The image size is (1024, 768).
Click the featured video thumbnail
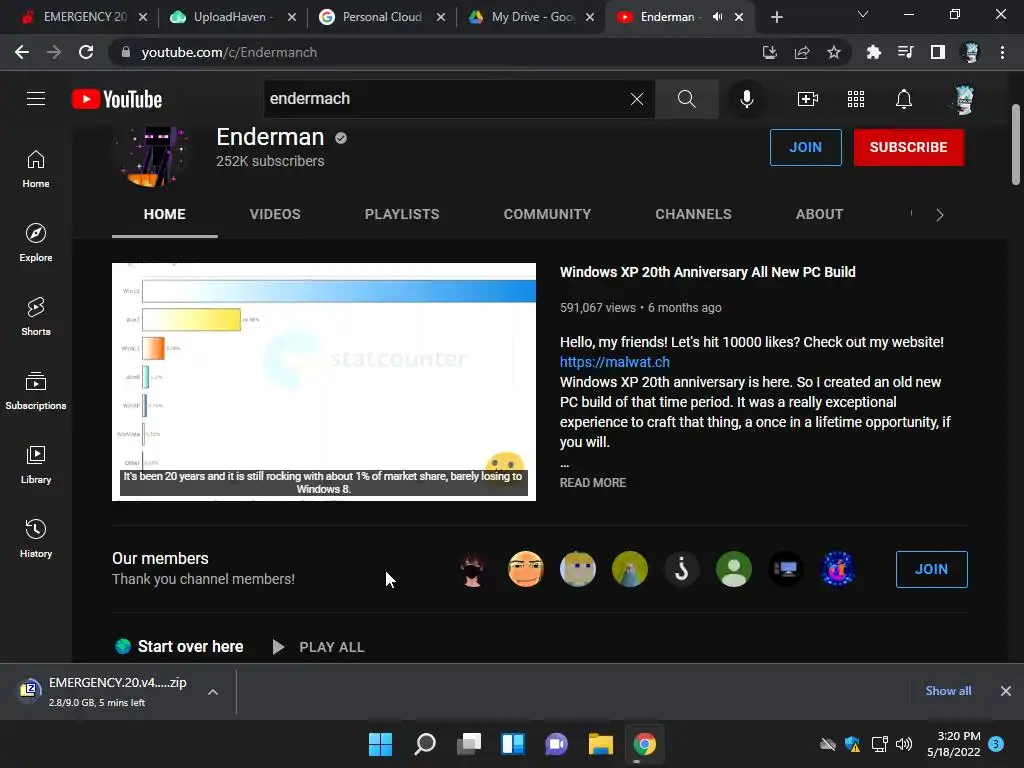coord(324,382)
